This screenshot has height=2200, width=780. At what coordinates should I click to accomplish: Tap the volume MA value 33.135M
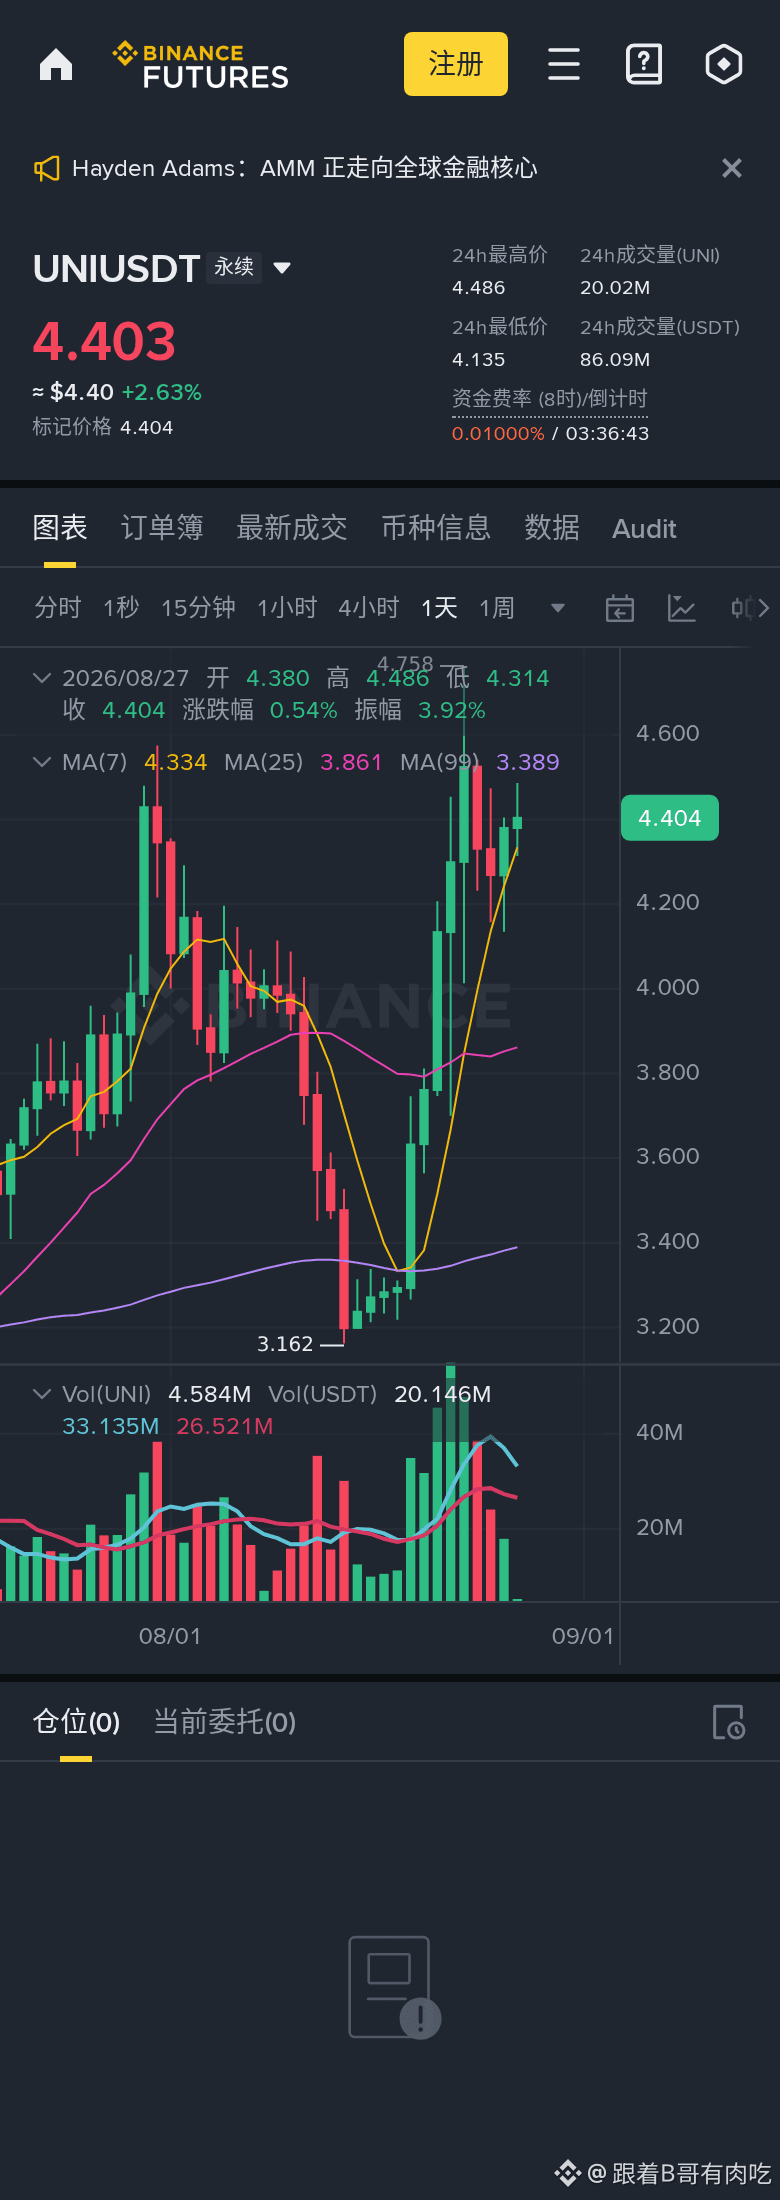click(x=111, y=1426)
